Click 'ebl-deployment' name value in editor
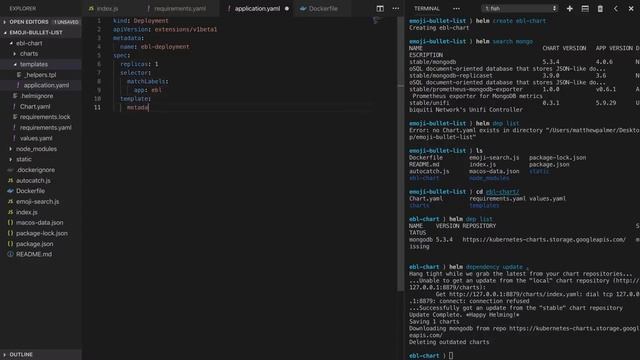Viewport: 640px width, 360px height. [x=165, y=47]
